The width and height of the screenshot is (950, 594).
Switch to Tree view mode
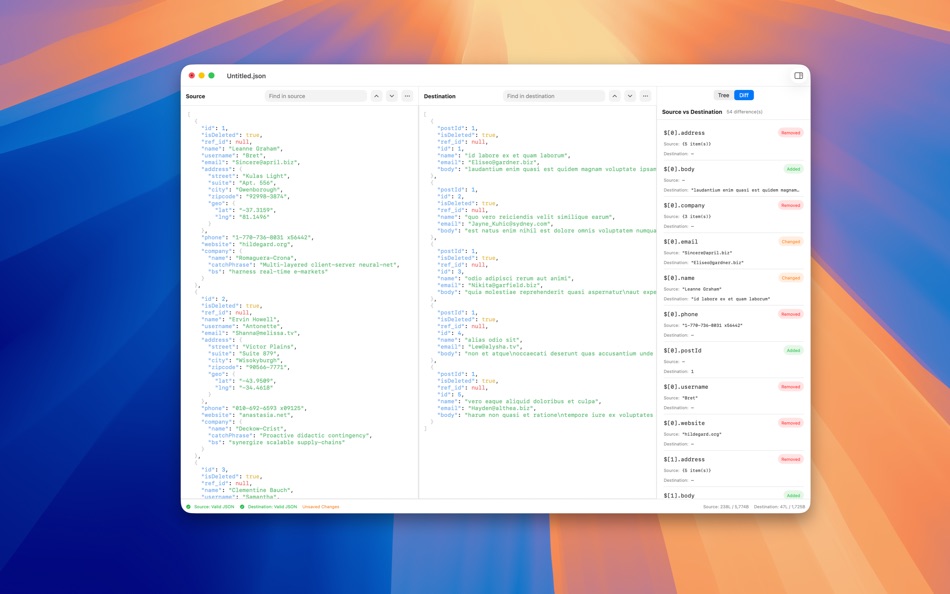coord(722,94)
